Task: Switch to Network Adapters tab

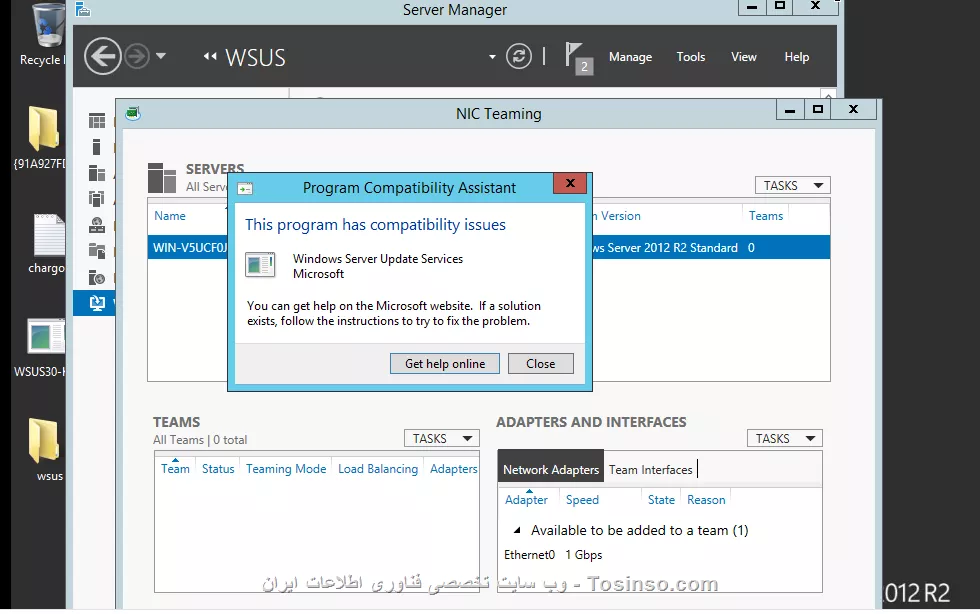Action: tap(551, 470)
